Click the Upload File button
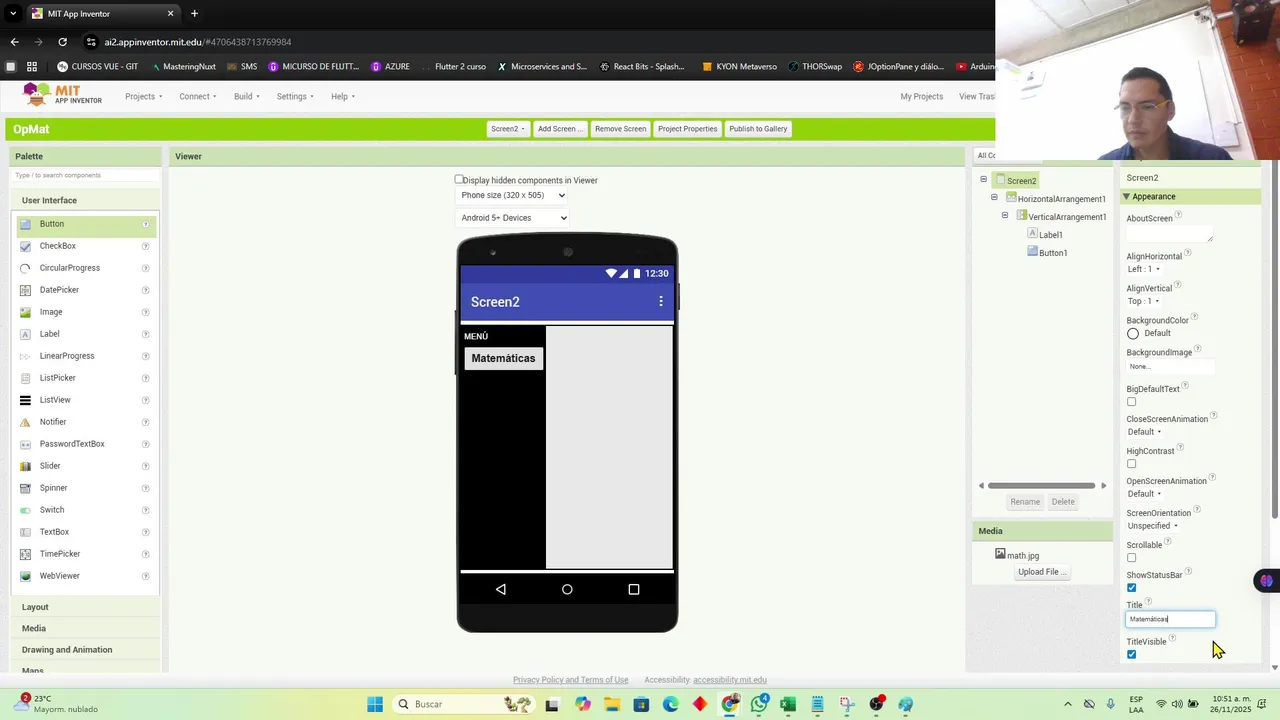The width and height of the screenshot is (1280, 720). 1041,572
